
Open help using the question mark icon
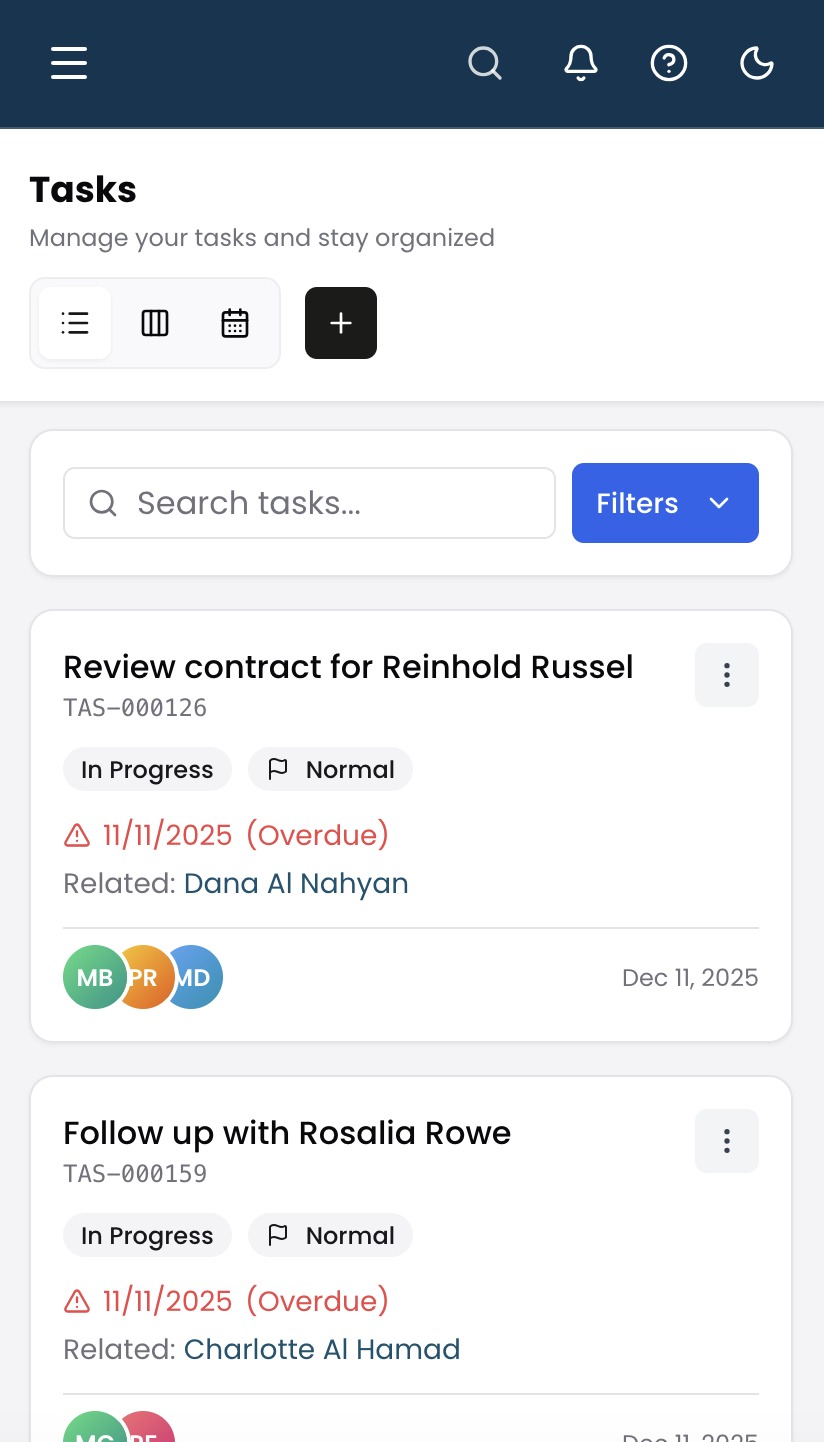(x=669, y=63)
